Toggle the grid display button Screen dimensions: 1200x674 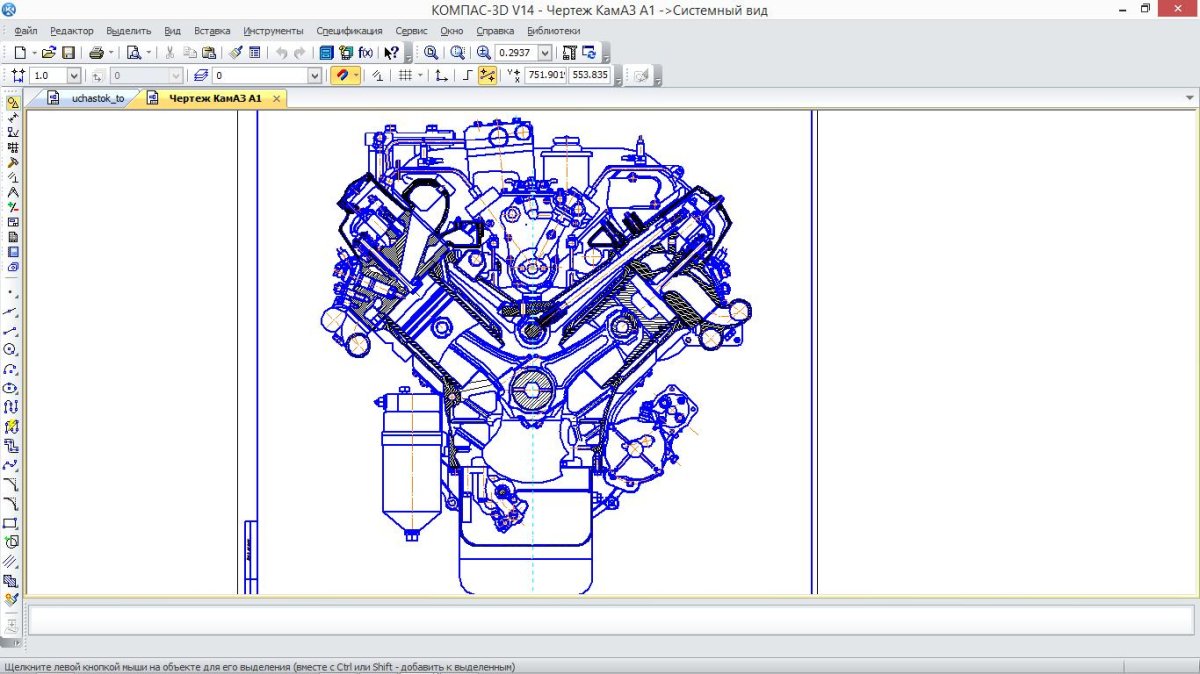405,76
